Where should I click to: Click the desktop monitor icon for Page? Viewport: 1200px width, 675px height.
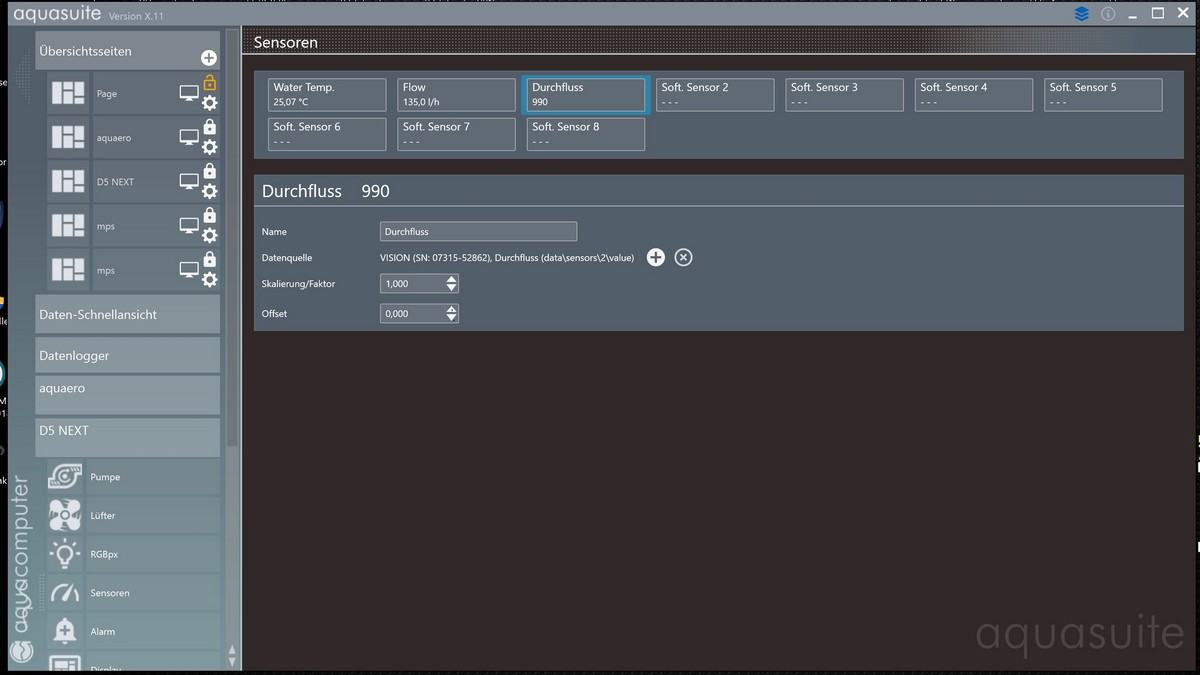[189, 93]
